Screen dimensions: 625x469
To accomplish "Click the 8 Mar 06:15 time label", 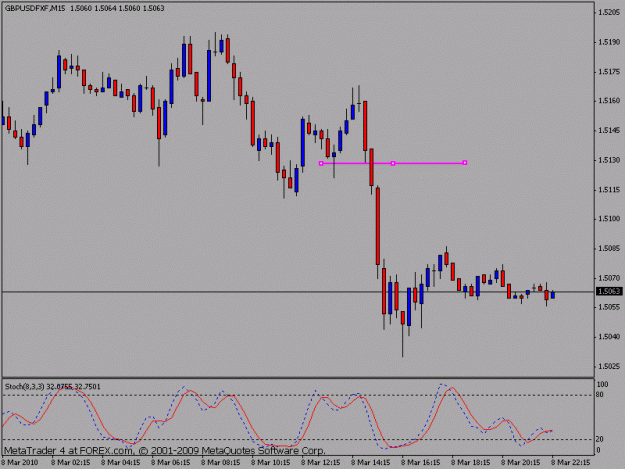I will tap(171, 463).
